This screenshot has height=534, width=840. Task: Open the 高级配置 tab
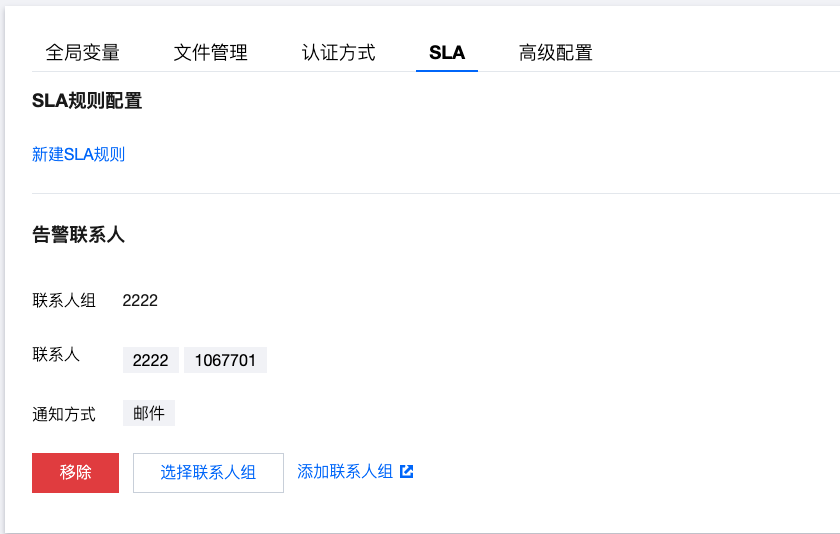tap(556, 53)
